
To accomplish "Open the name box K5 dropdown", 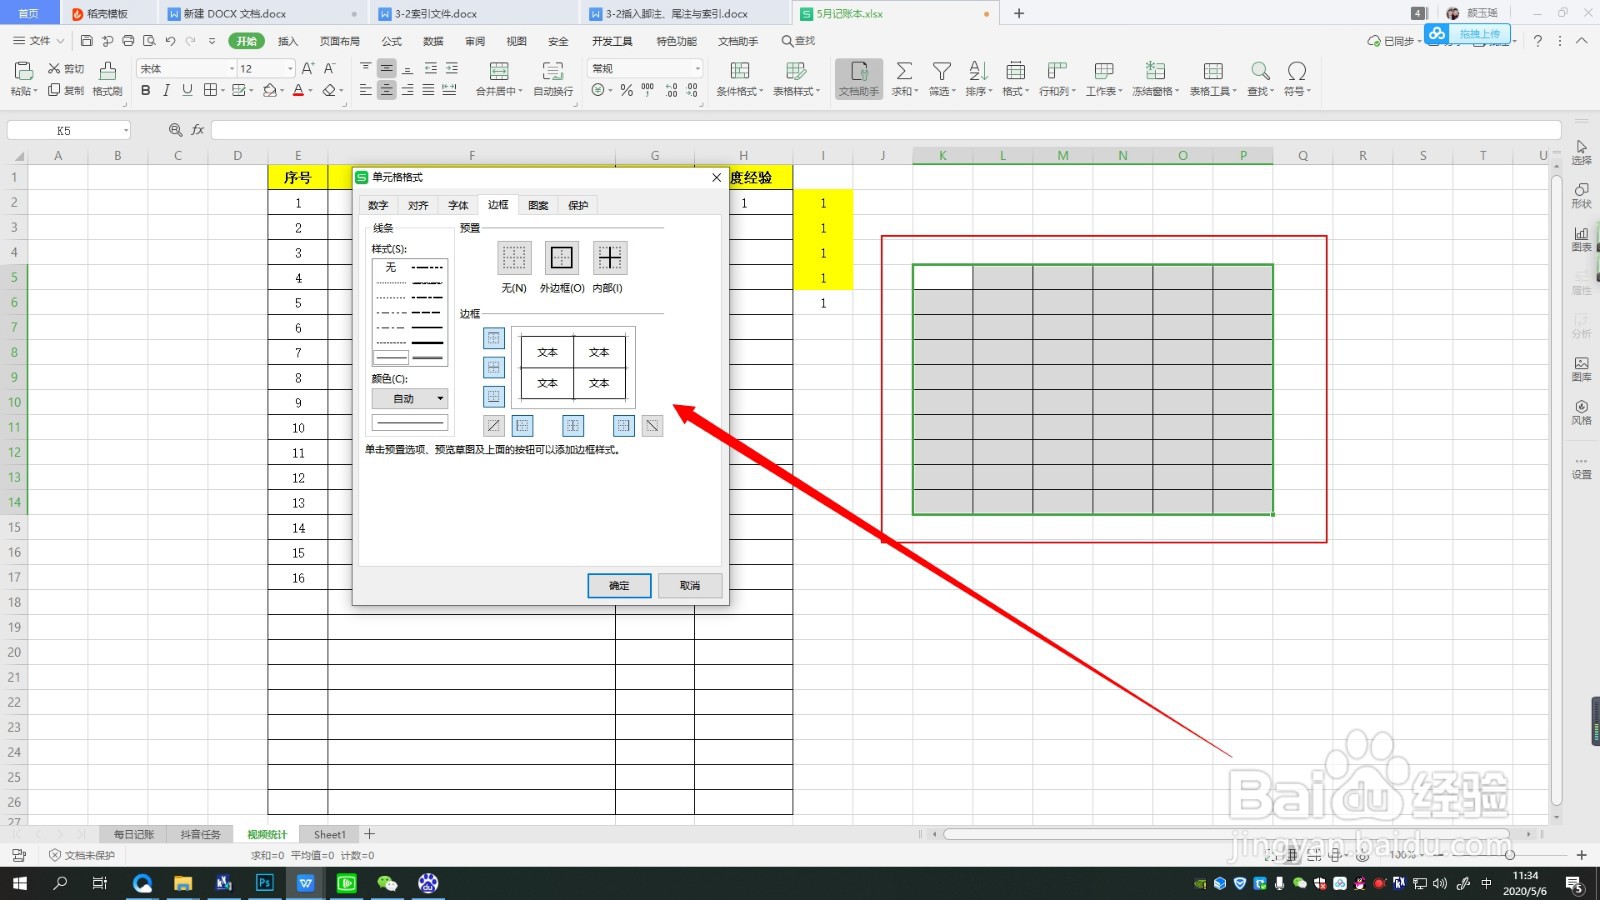I will [x=126, y=130].
